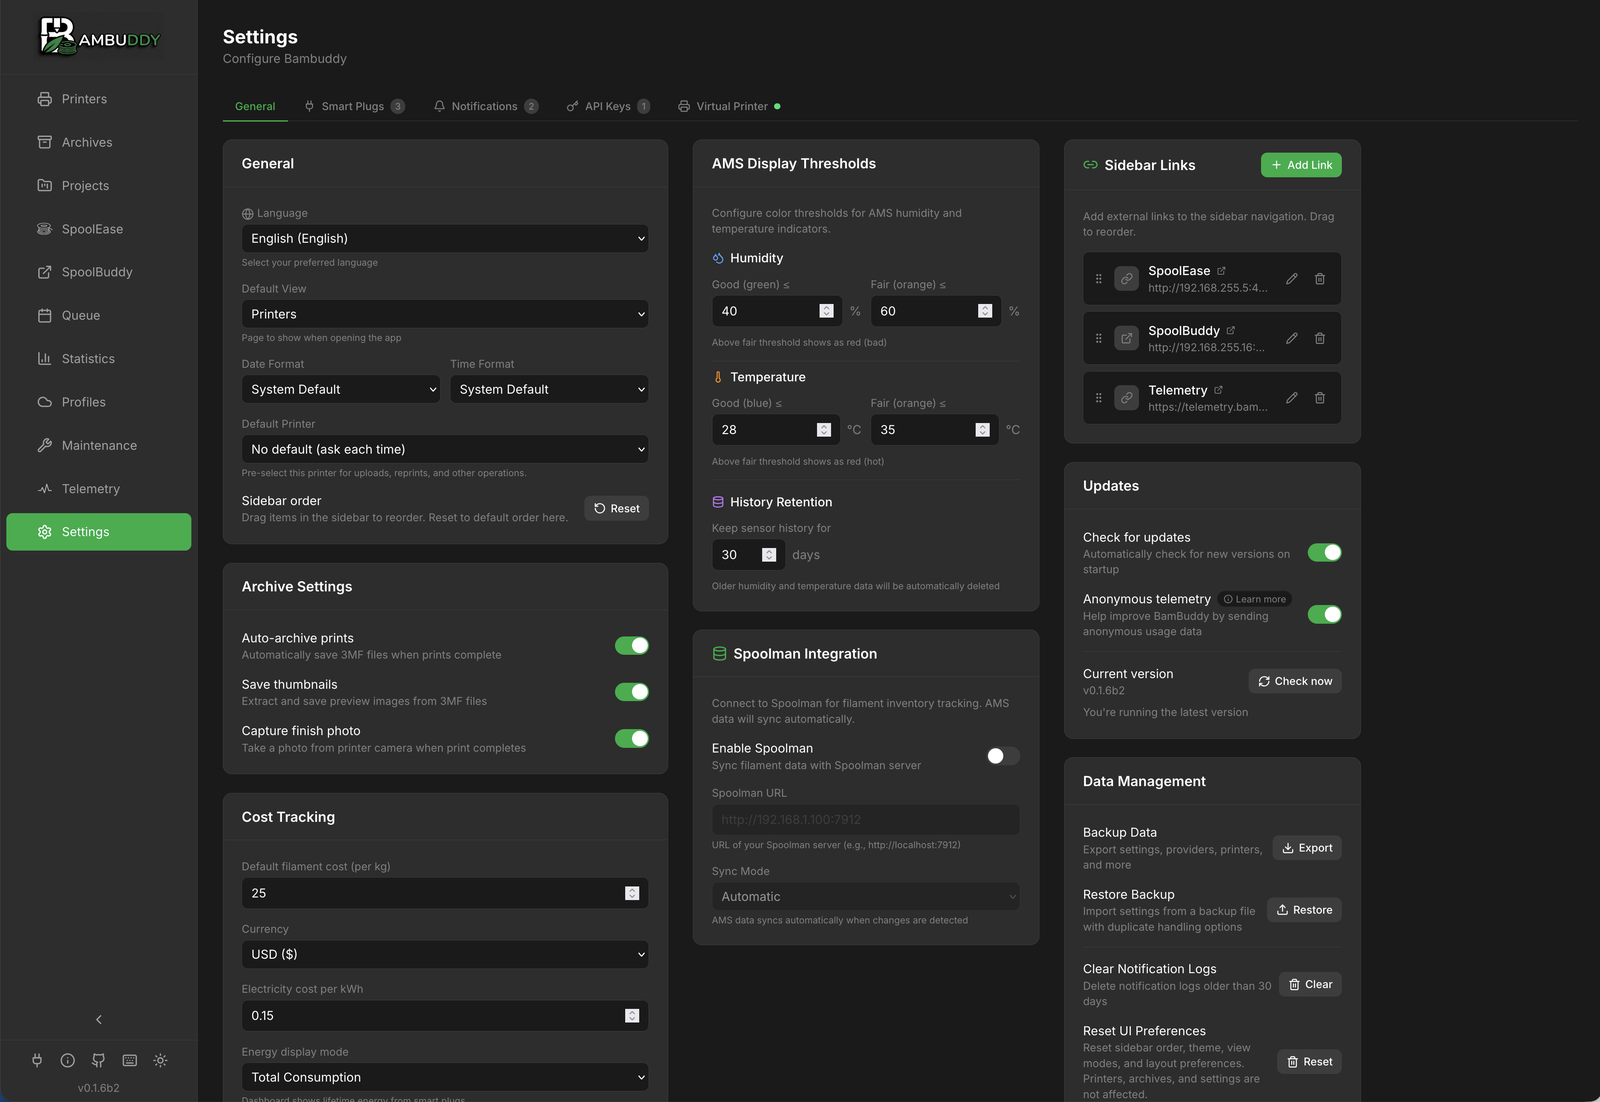
Task: Grab the drag handle for Telemetry link
Action: (x=1098, y=398)
